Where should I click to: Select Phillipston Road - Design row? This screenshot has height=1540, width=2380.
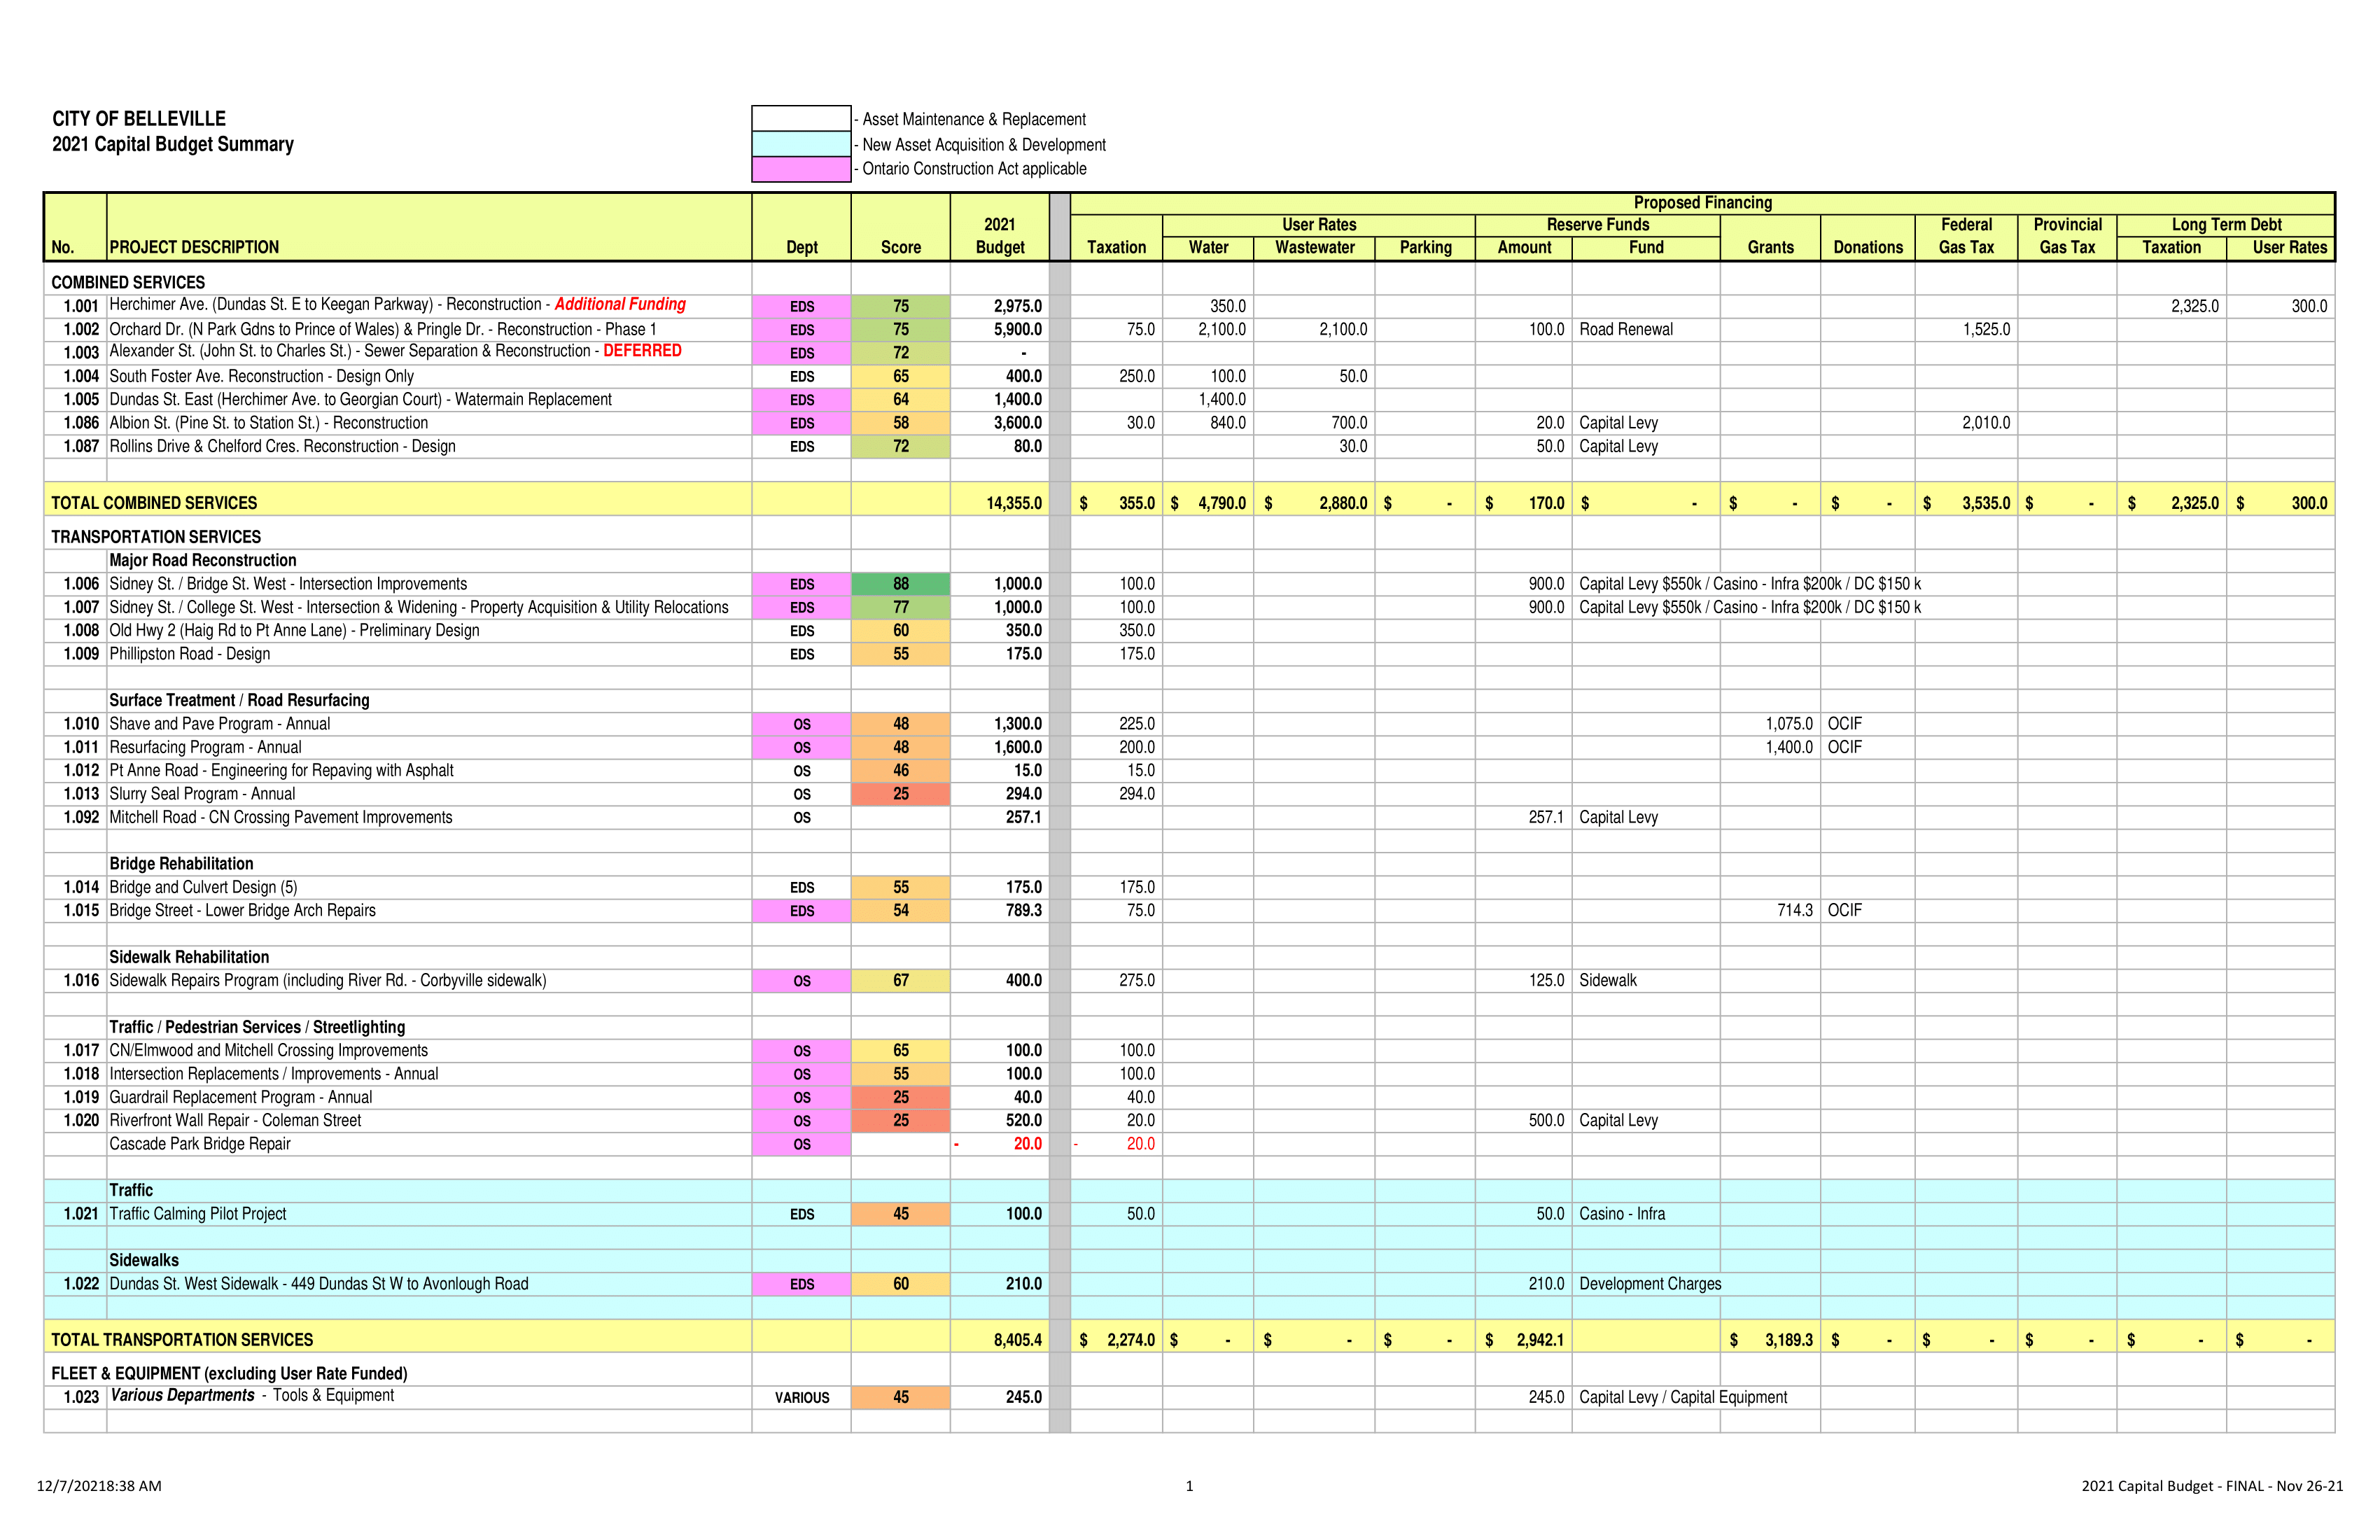pyautogui.click(x=190, y=654)
